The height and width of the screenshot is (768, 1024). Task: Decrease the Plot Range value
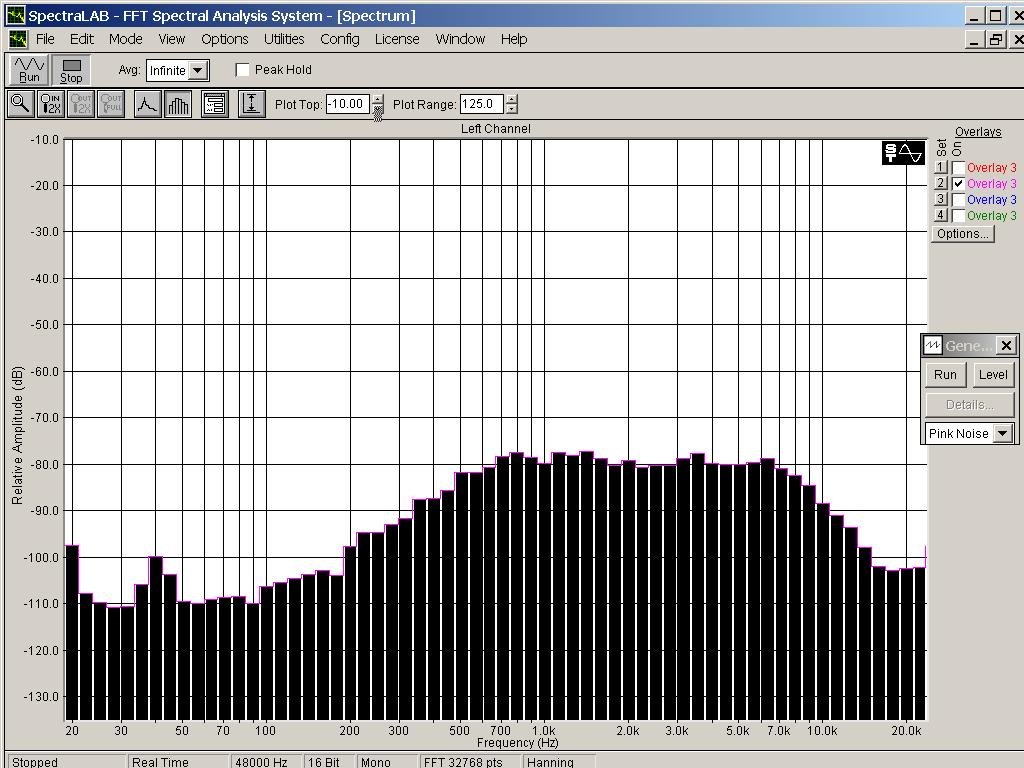point(512,109)
